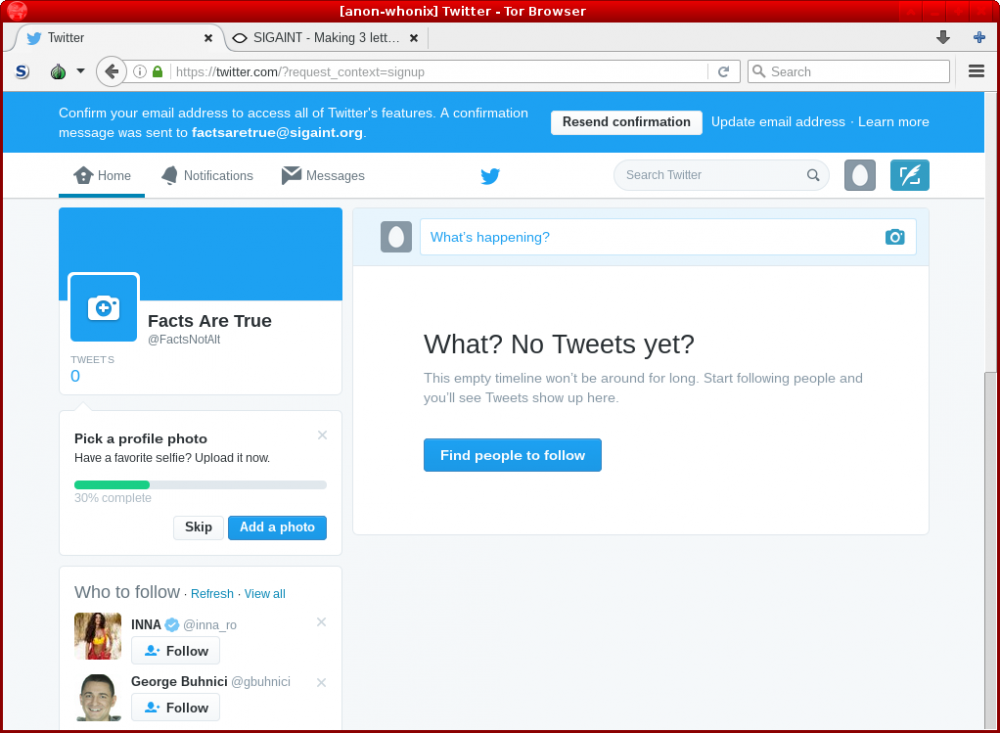The height and width of the screenshot is (733, 1000).
Task: Open the NoScript S icon
Action: (x=22, y=72)
